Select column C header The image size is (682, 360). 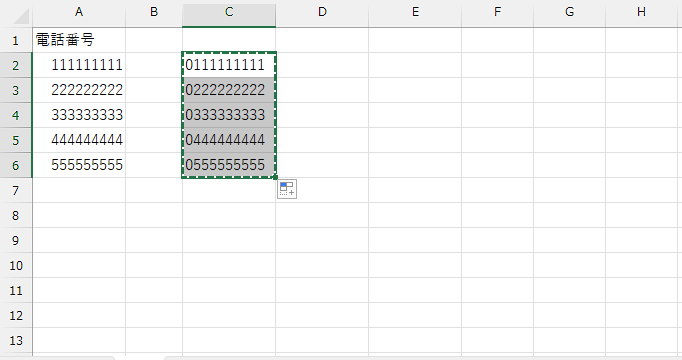(229, 13)
